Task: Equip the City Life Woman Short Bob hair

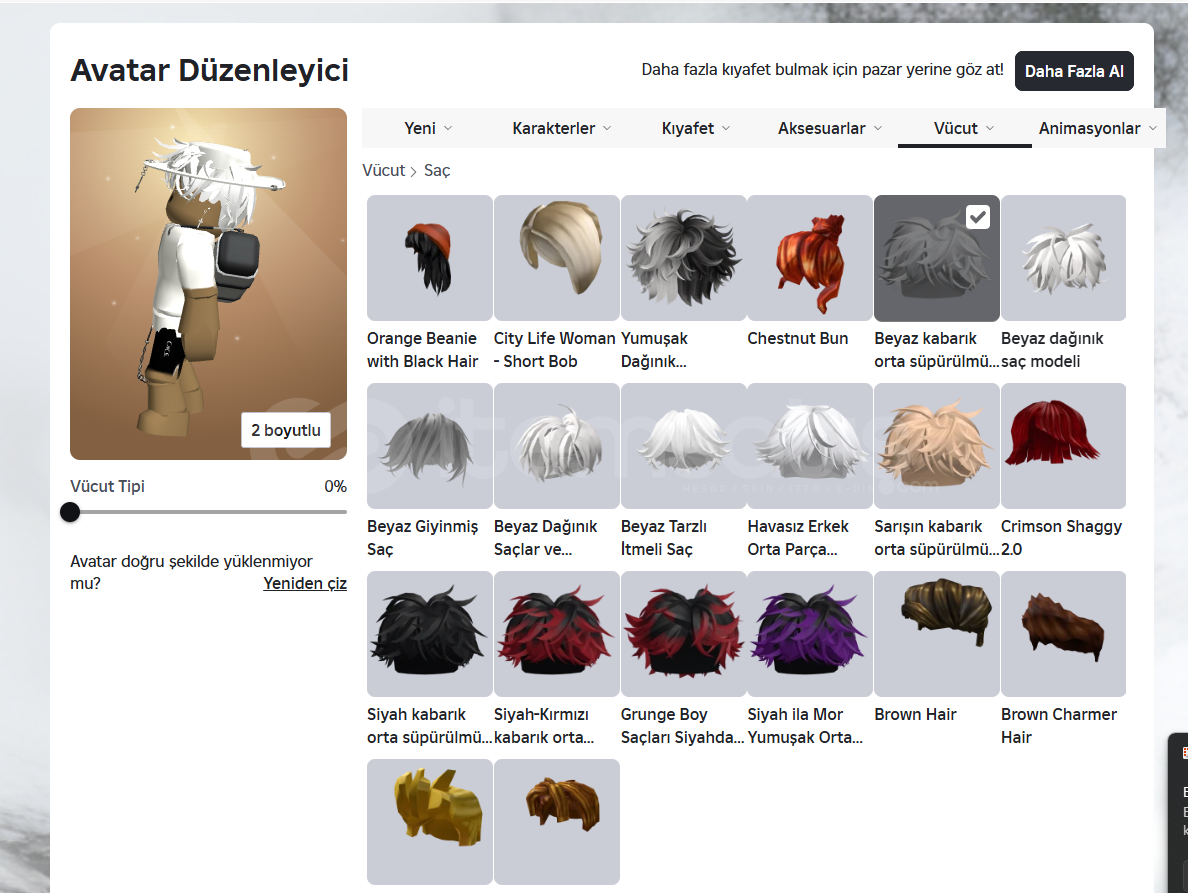Action: [x=556, y=258]
